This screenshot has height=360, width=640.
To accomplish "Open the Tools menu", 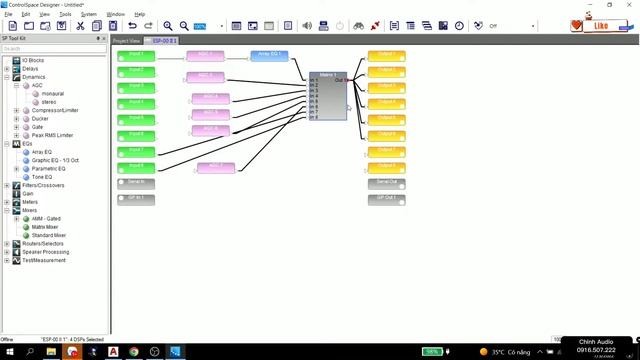I will click(65, 14).
